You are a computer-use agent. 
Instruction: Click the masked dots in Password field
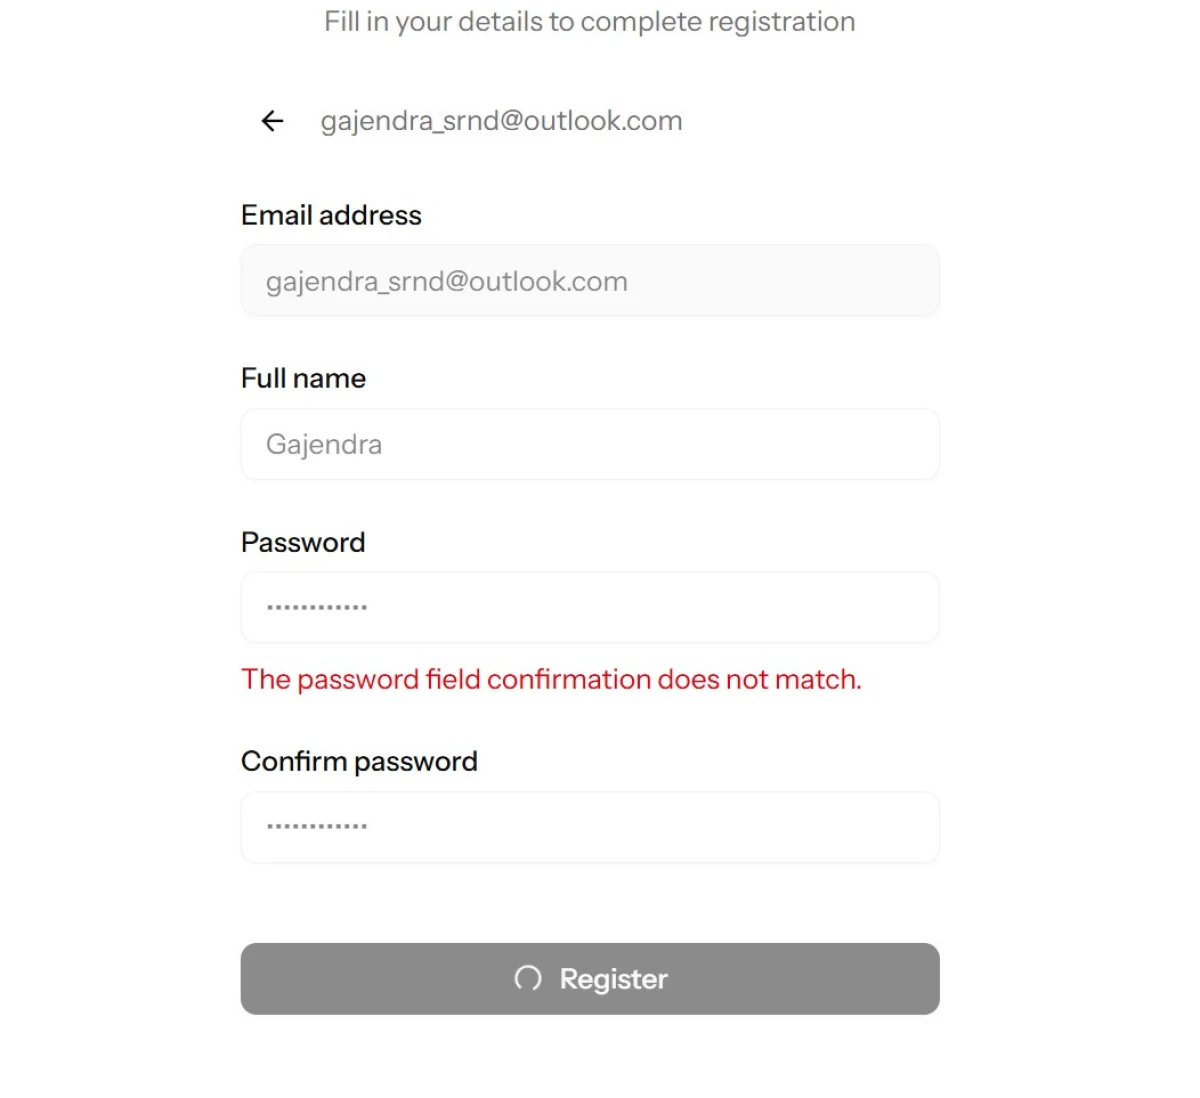[317, 607]
